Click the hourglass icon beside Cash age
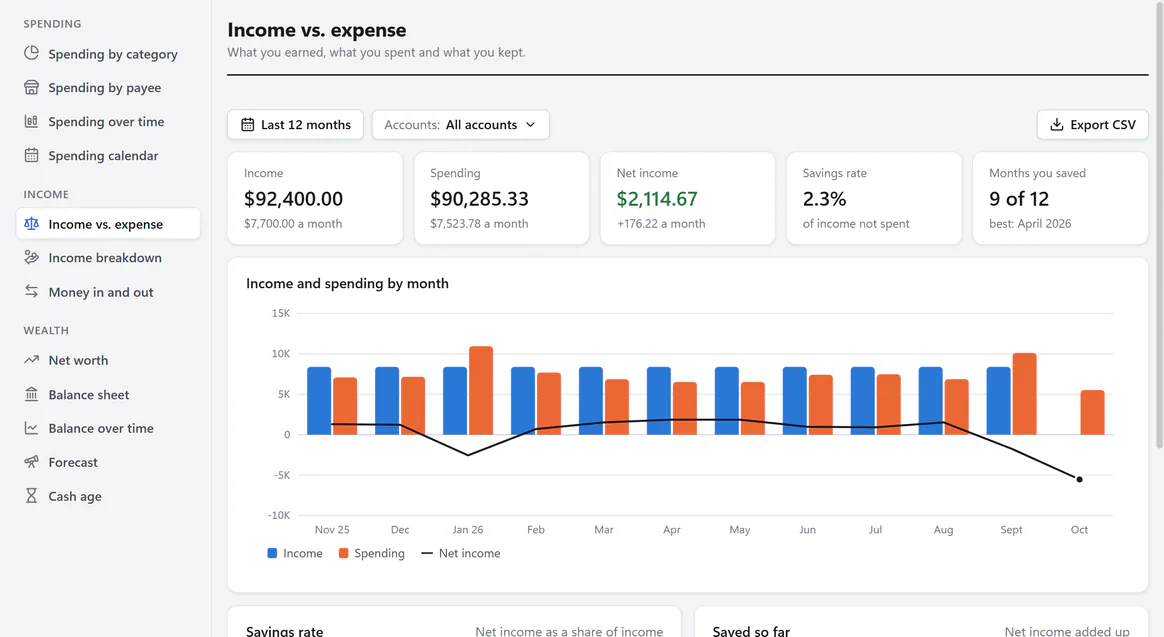 (x=31, y=495)
